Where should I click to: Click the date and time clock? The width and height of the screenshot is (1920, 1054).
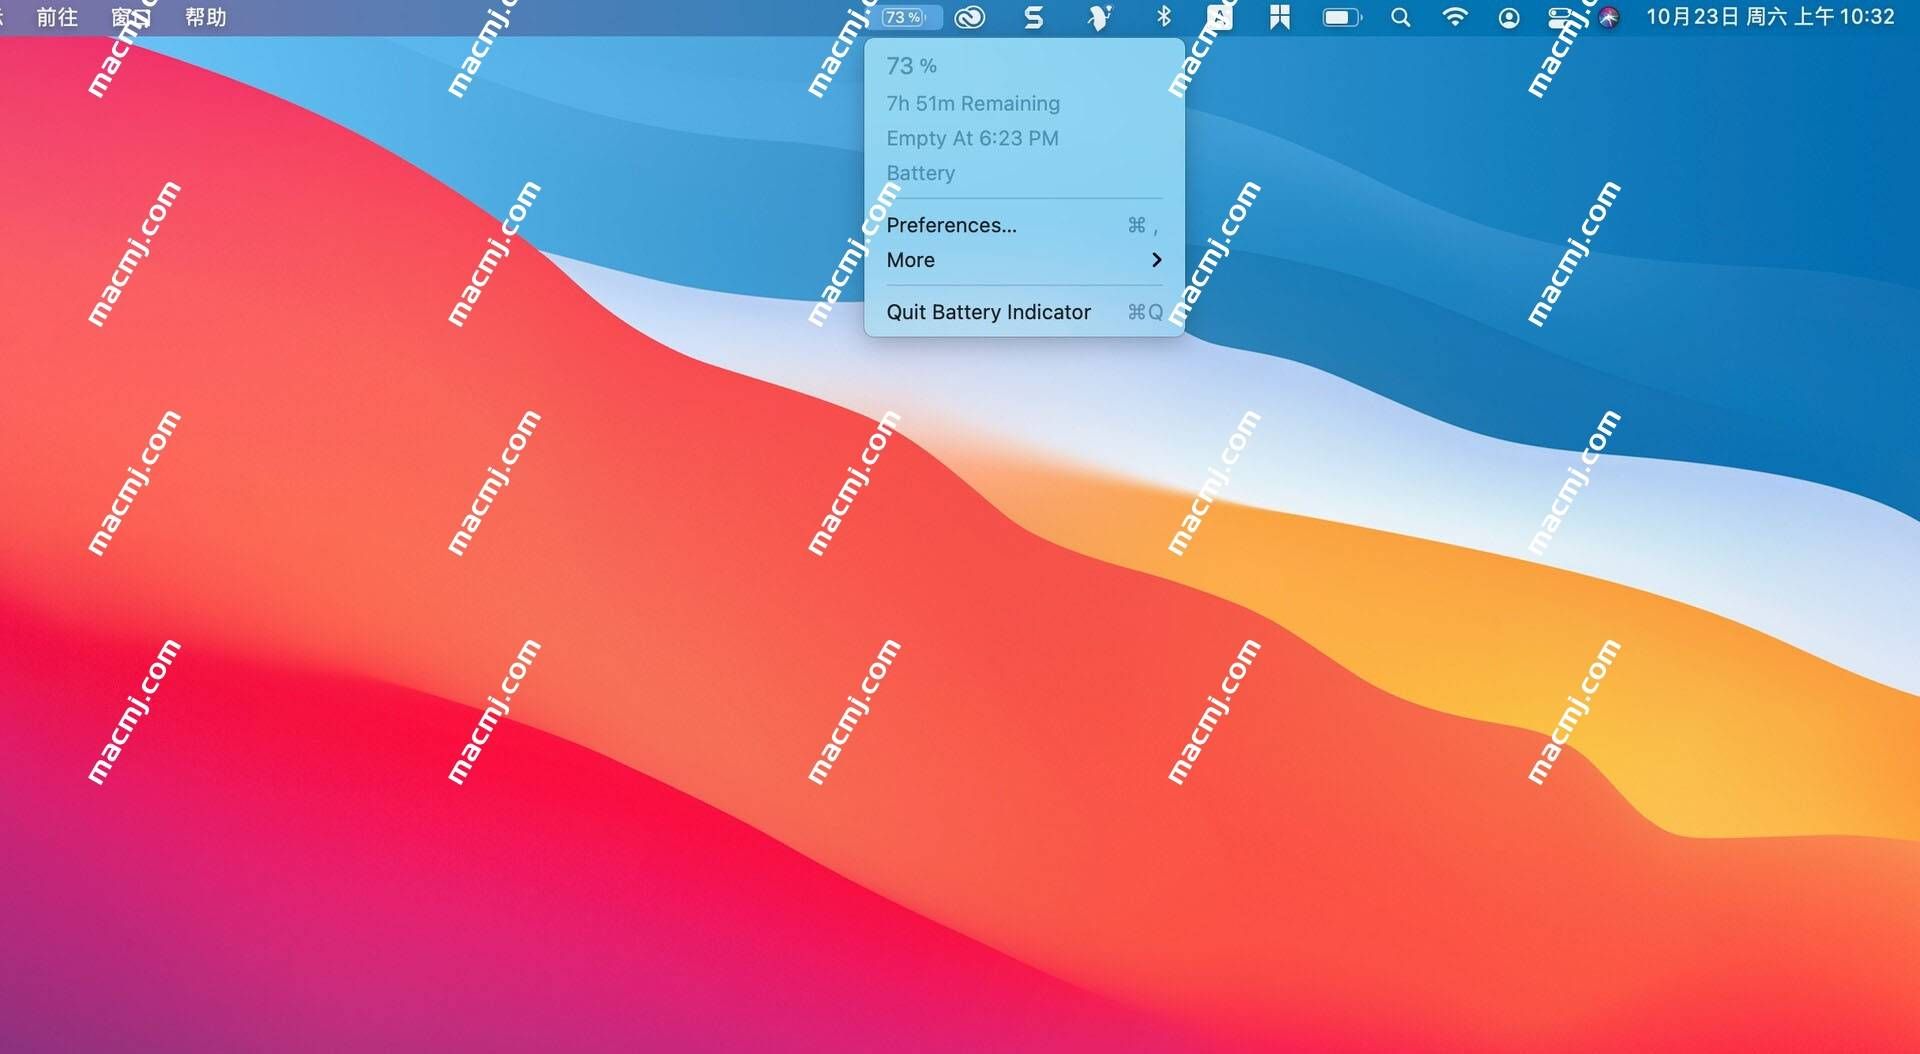click(x=1770, y=17)
